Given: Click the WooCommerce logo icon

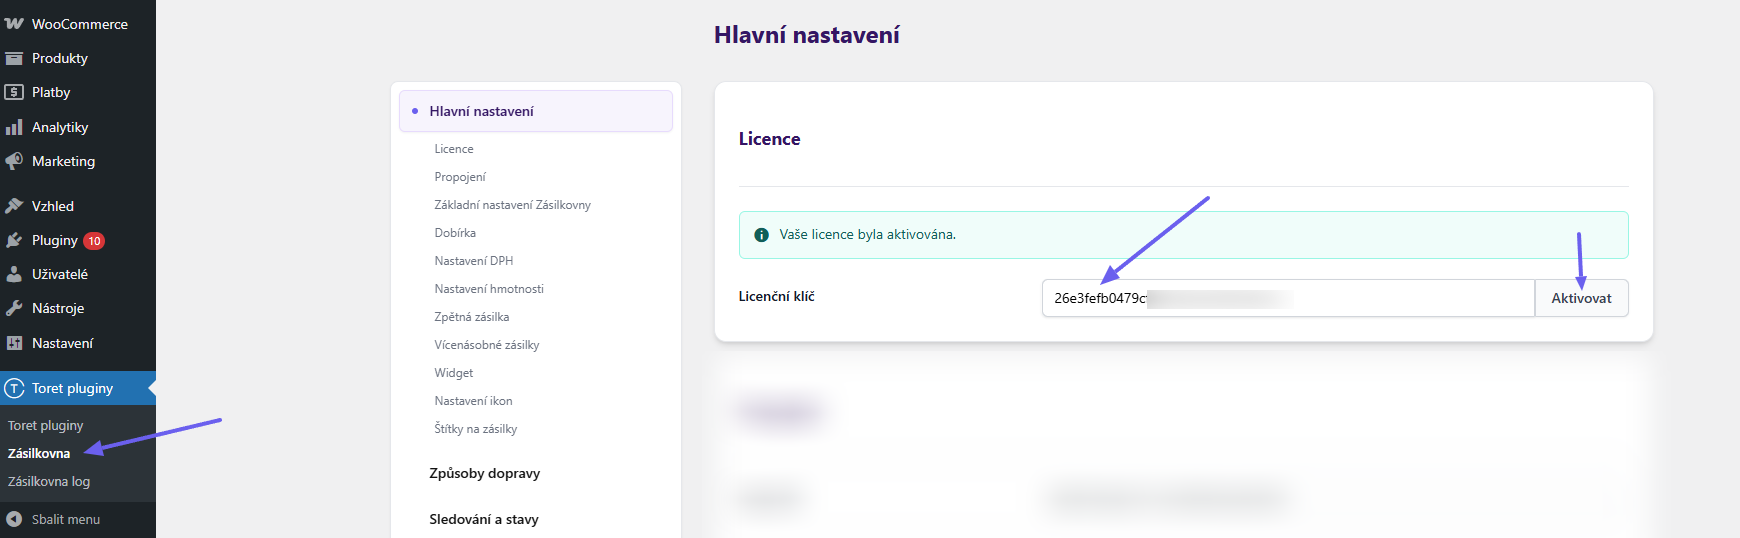Looking at the screenshot, I should point(14,23).
